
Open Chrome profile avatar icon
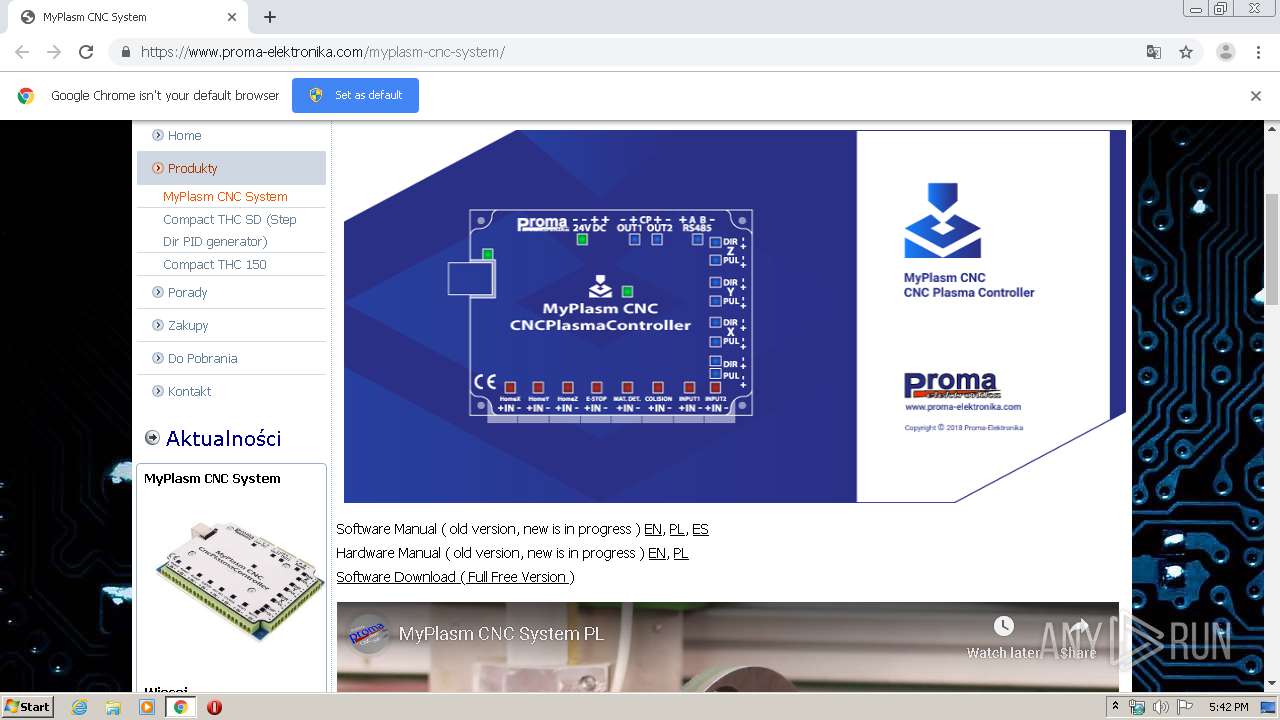coord(1225,52)
